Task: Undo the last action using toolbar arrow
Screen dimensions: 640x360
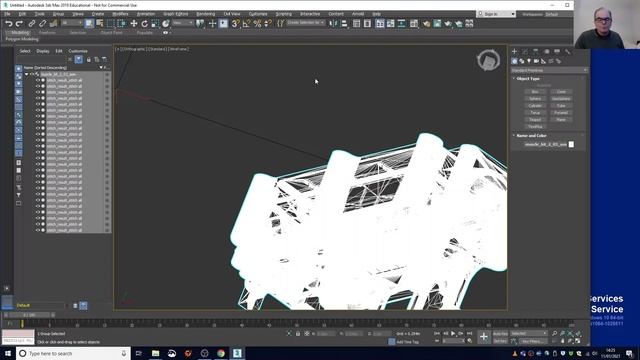Action: tap(8, 24)
